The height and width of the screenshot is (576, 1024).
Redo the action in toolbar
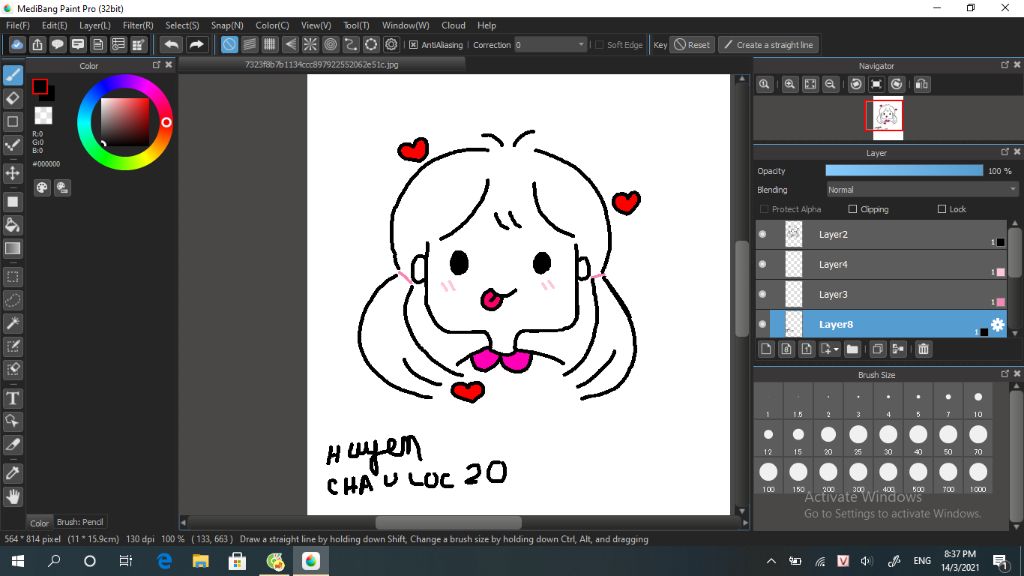pos(196,44)
